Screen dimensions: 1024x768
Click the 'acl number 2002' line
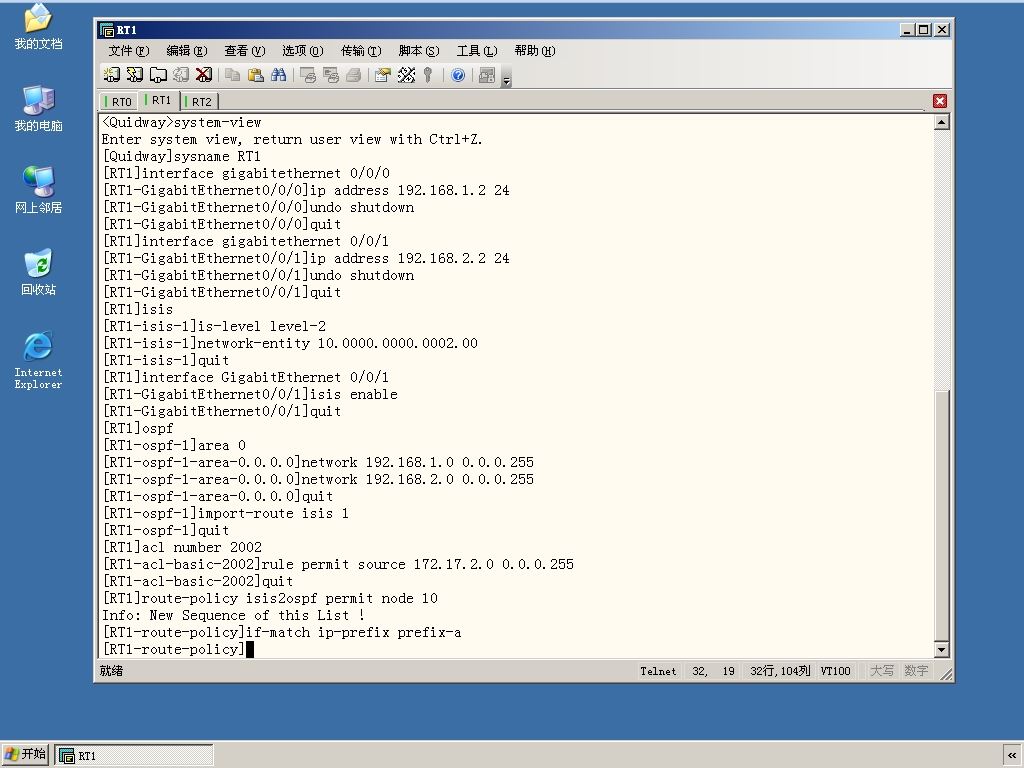182,547
